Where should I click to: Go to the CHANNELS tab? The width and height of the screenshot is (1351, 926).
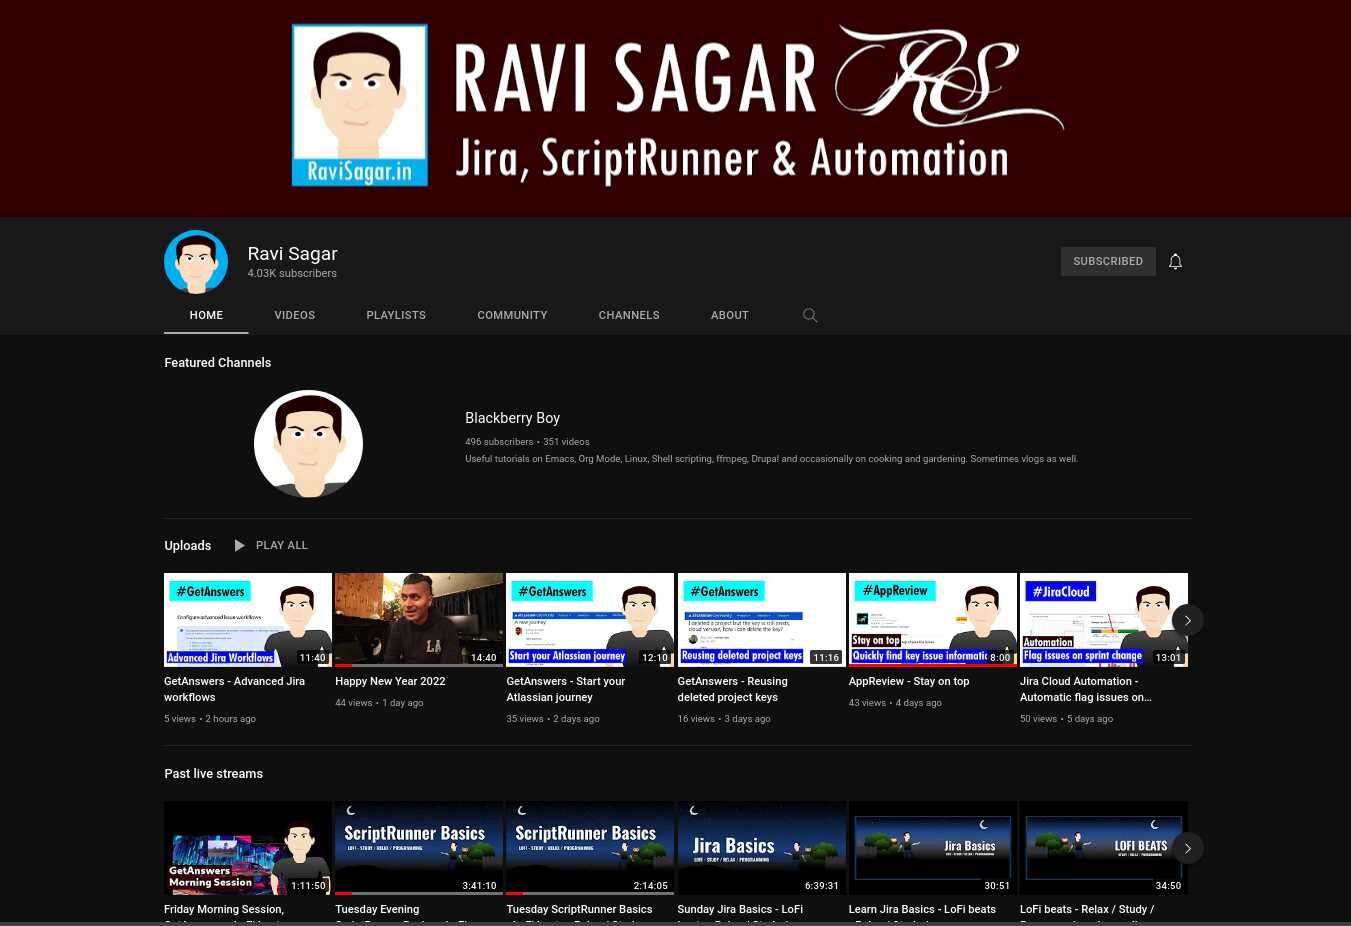click(629, 315)
